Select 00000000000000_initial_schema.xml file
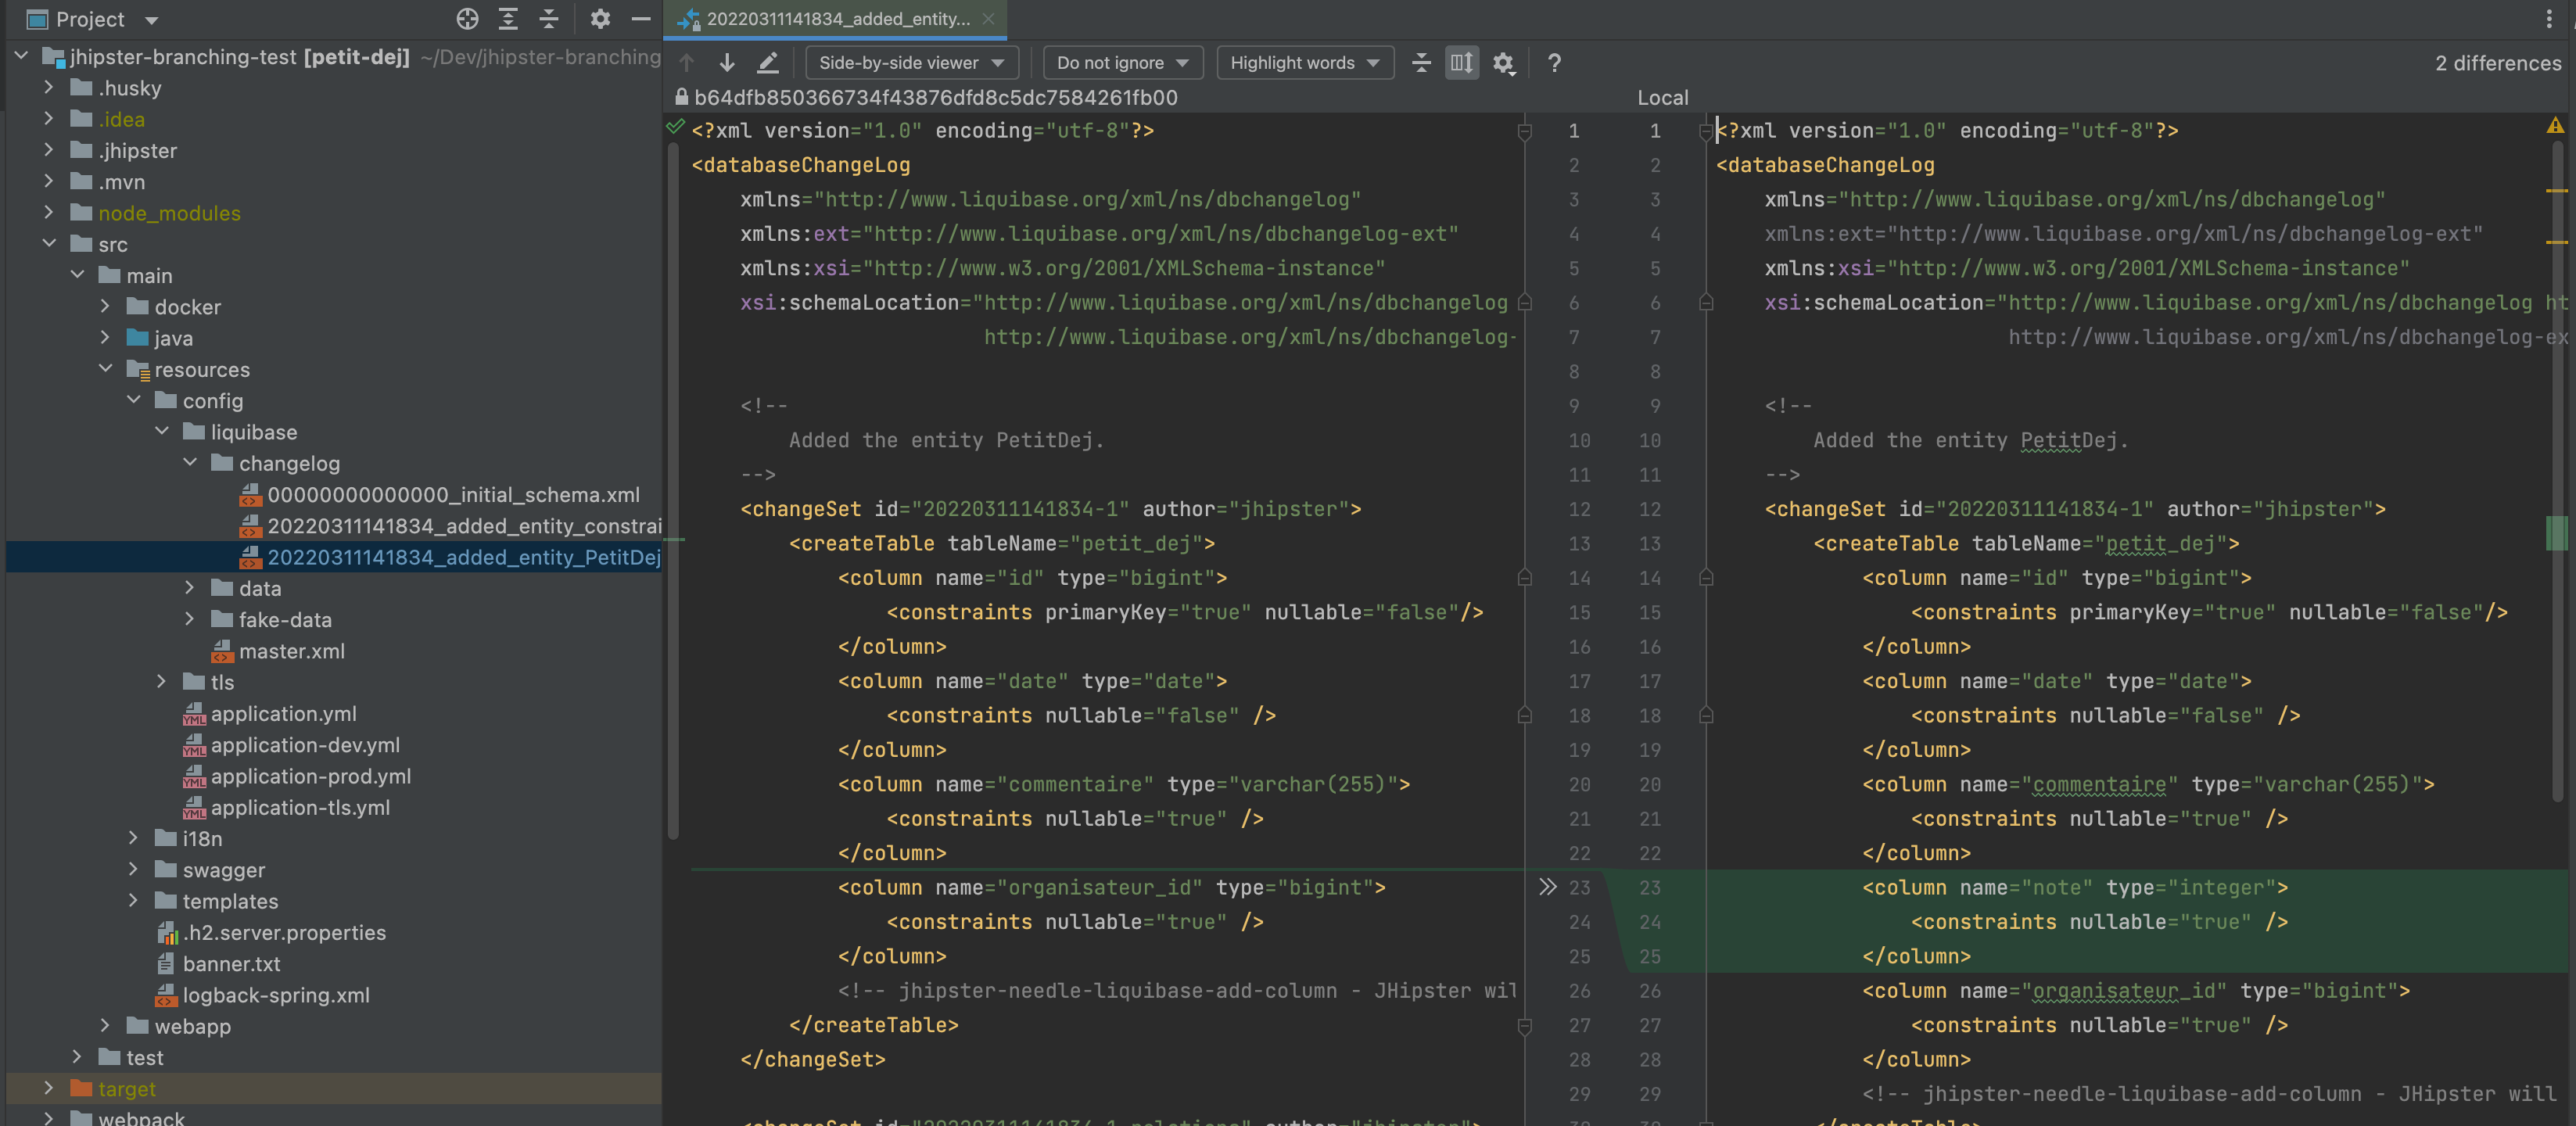This screenshot has height=1126, width=2576. click(x=453, y=495)
